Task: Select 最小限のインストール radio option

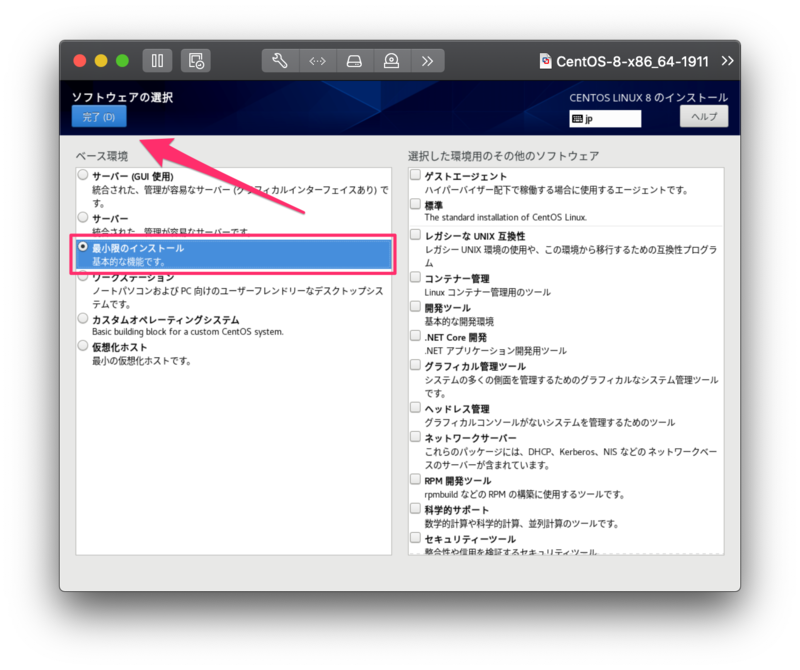Action: pos(83,247)
